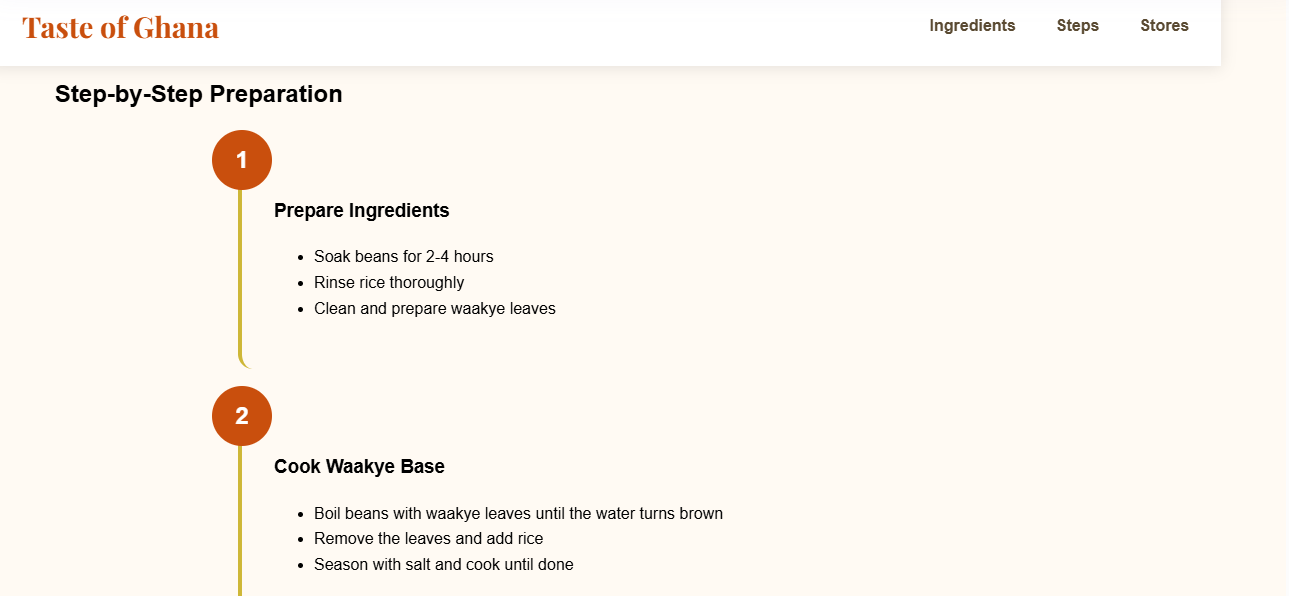Open the Steps navigation link

[x=1077, y=25]
